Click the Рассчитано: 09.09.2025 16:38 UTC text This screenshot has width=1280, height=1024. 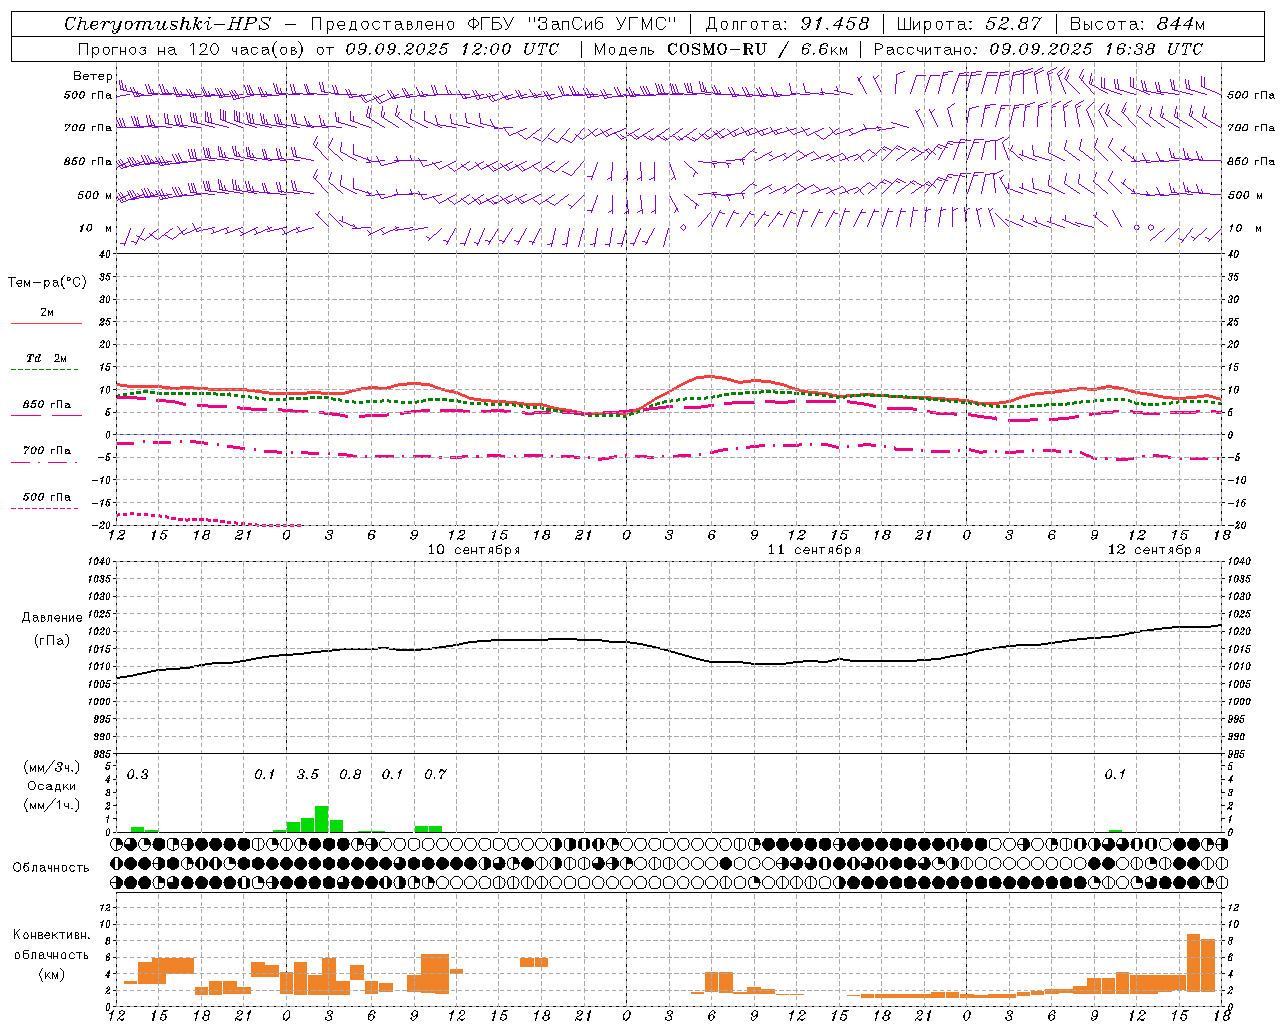[x=1038, y=49]
